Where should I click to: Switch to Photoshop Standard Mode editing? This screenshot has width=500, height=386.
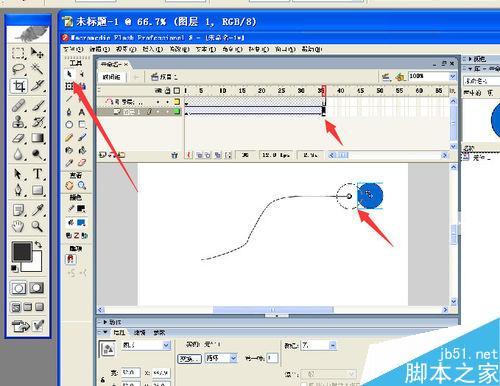coord(18,288)
